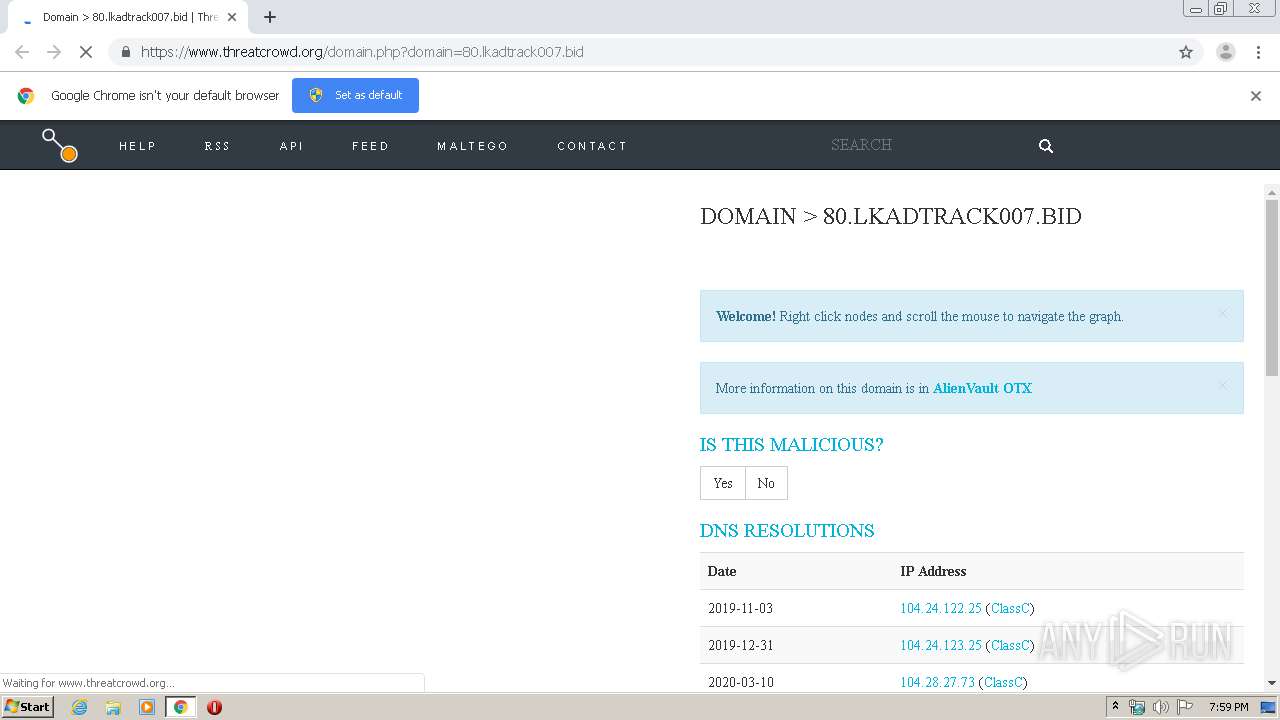Click the volume speaker tray icon
The height and width of the screenshot is (720, 1280).
1160,707
